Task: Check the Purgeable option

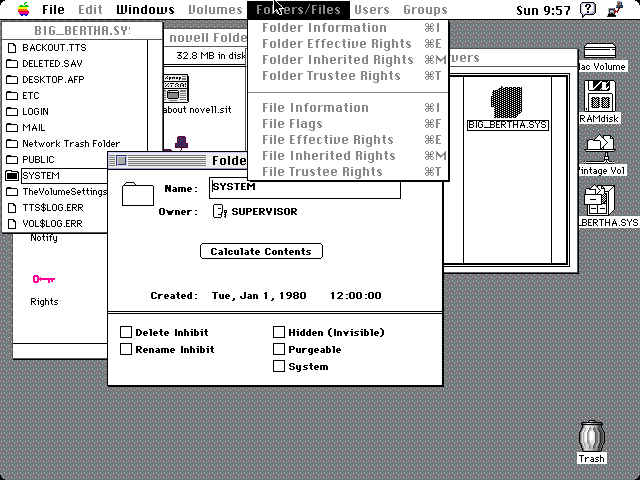Action: [x=279, y=350]
